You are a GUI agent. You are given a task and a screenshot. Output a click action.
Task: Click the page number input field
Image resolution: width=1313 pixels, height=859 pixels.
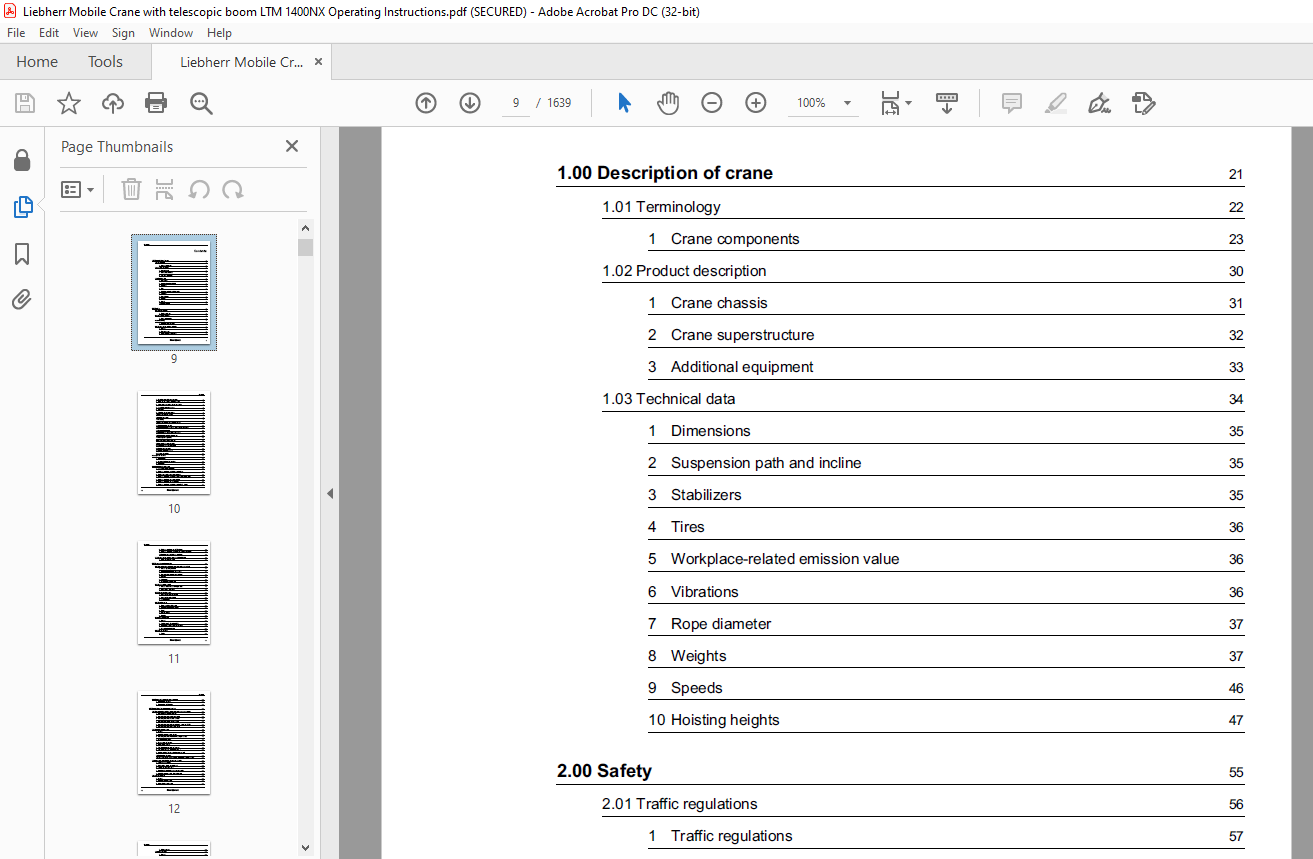tap(515, 103)
